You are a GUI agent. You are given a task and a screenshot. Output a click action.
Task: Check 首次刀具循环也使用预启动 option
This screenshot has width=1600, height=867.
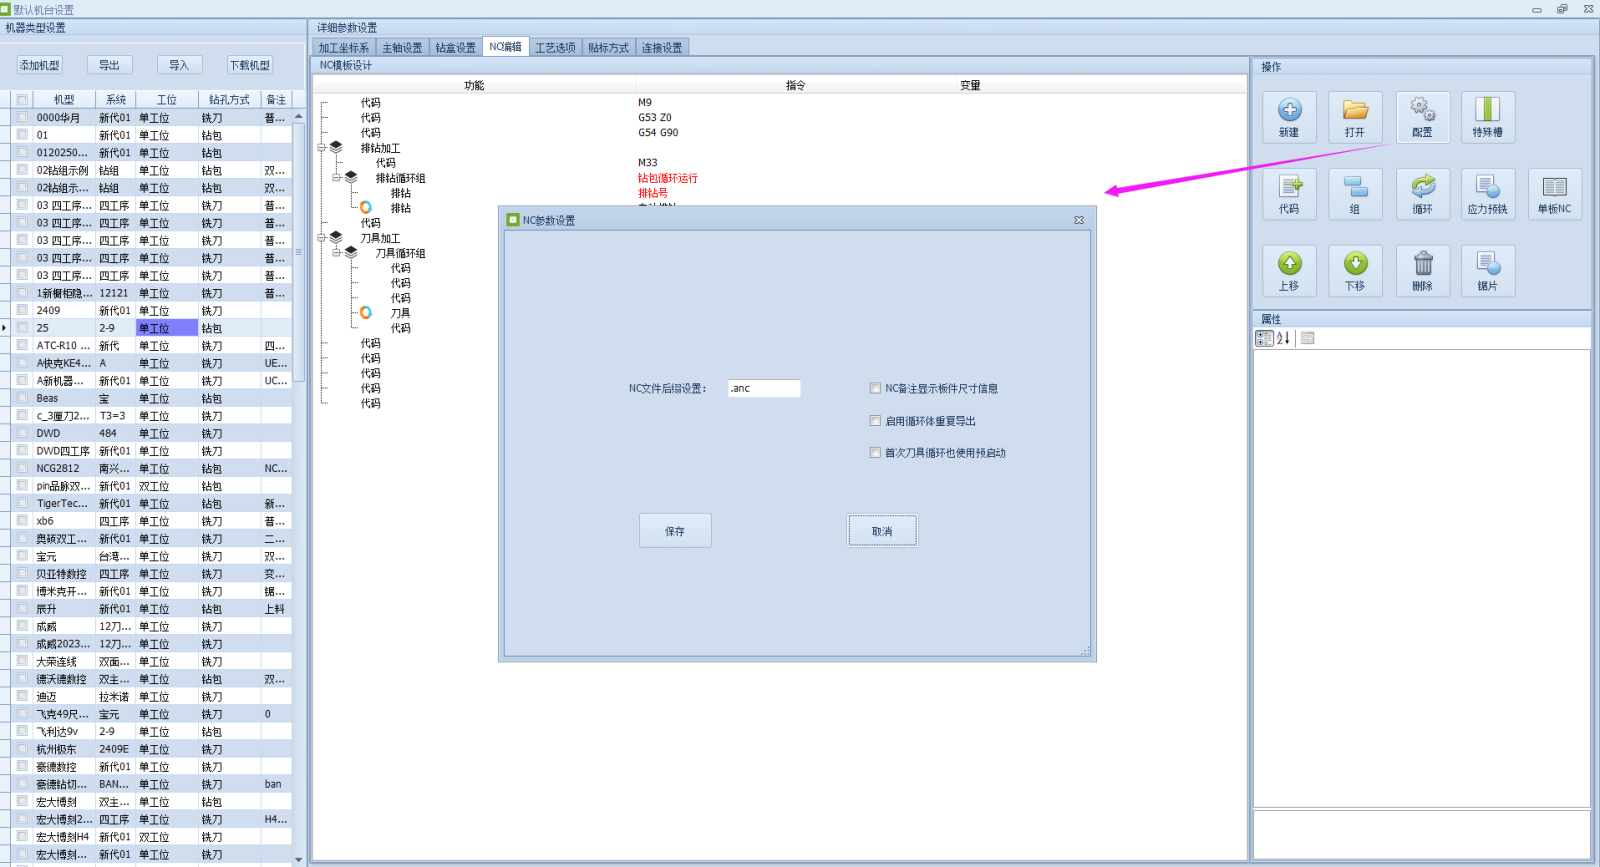tap(875, 452)
